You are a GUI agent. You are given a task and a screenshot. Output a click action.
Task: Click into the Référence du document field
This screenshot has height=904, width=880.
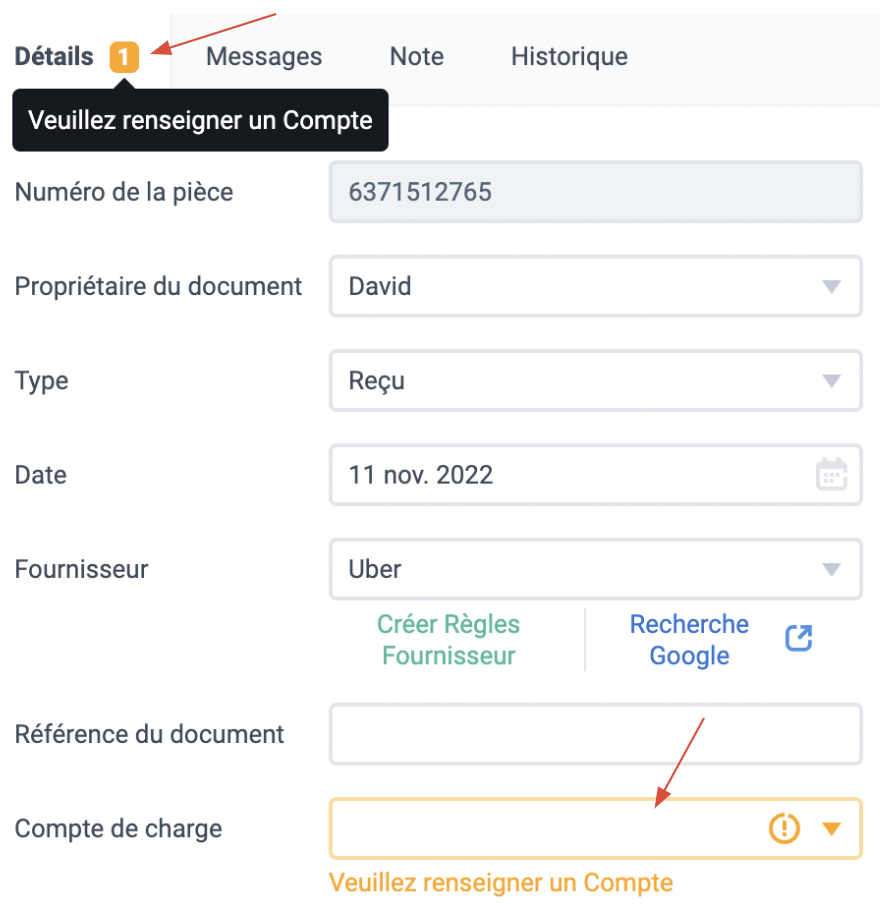(x=596, y=734)
